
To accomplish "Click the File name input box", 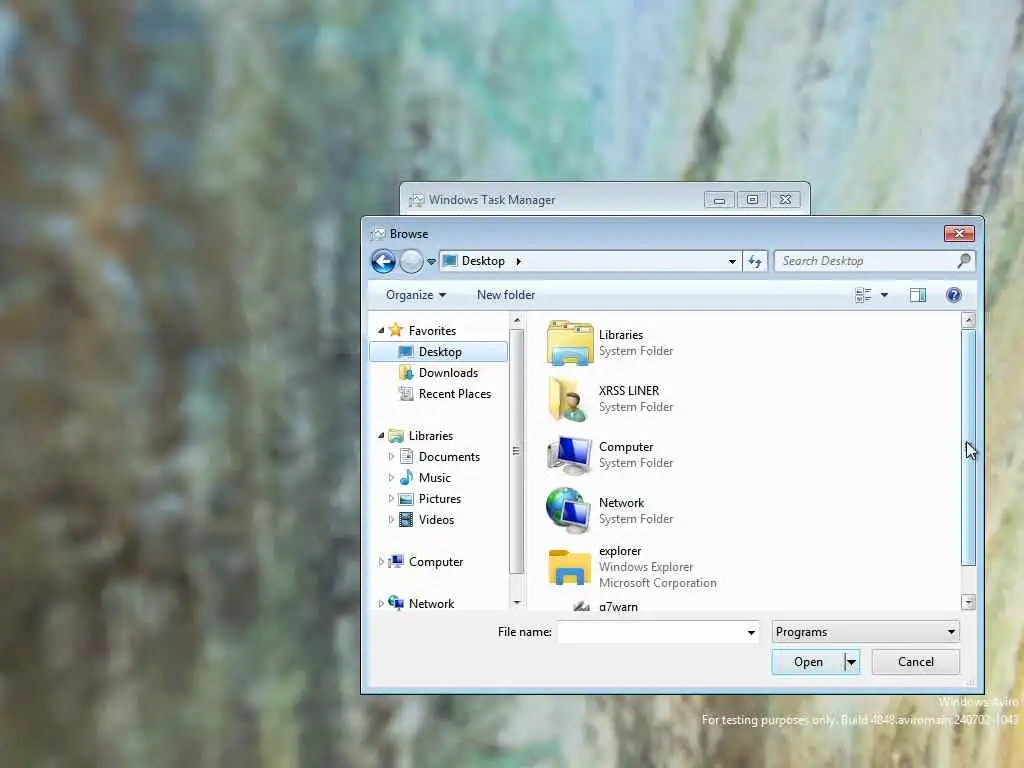I will point(652,632).
